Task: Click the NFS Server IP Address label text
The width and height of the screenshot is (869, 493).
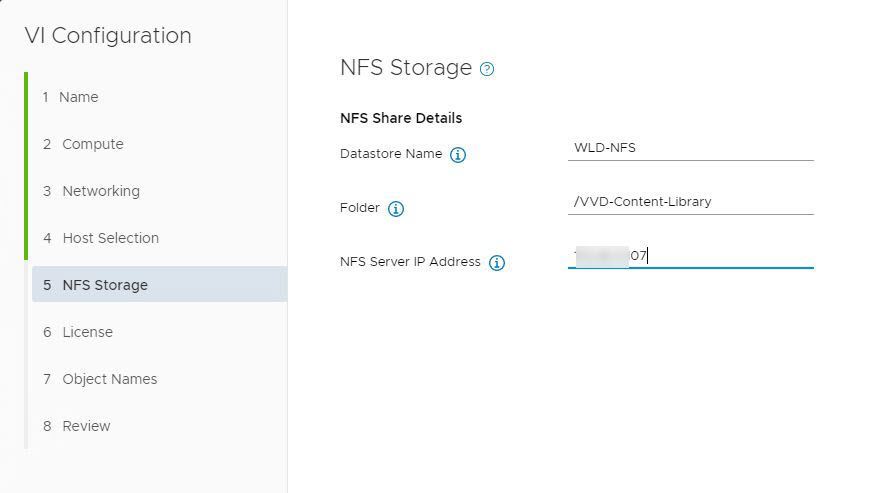Action: [x=410, y=262]
